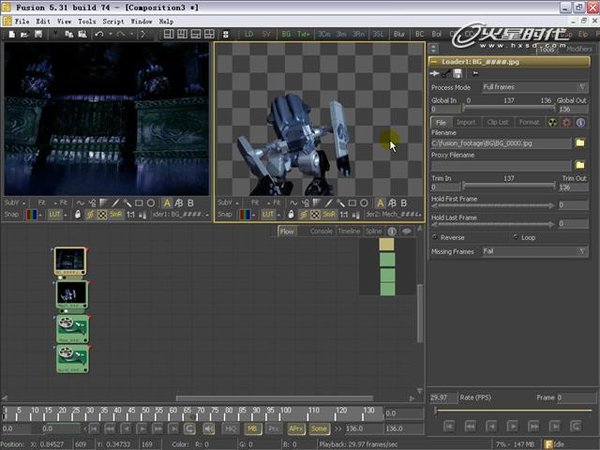Open the Import tab in Loader controls

click(466, 122)
